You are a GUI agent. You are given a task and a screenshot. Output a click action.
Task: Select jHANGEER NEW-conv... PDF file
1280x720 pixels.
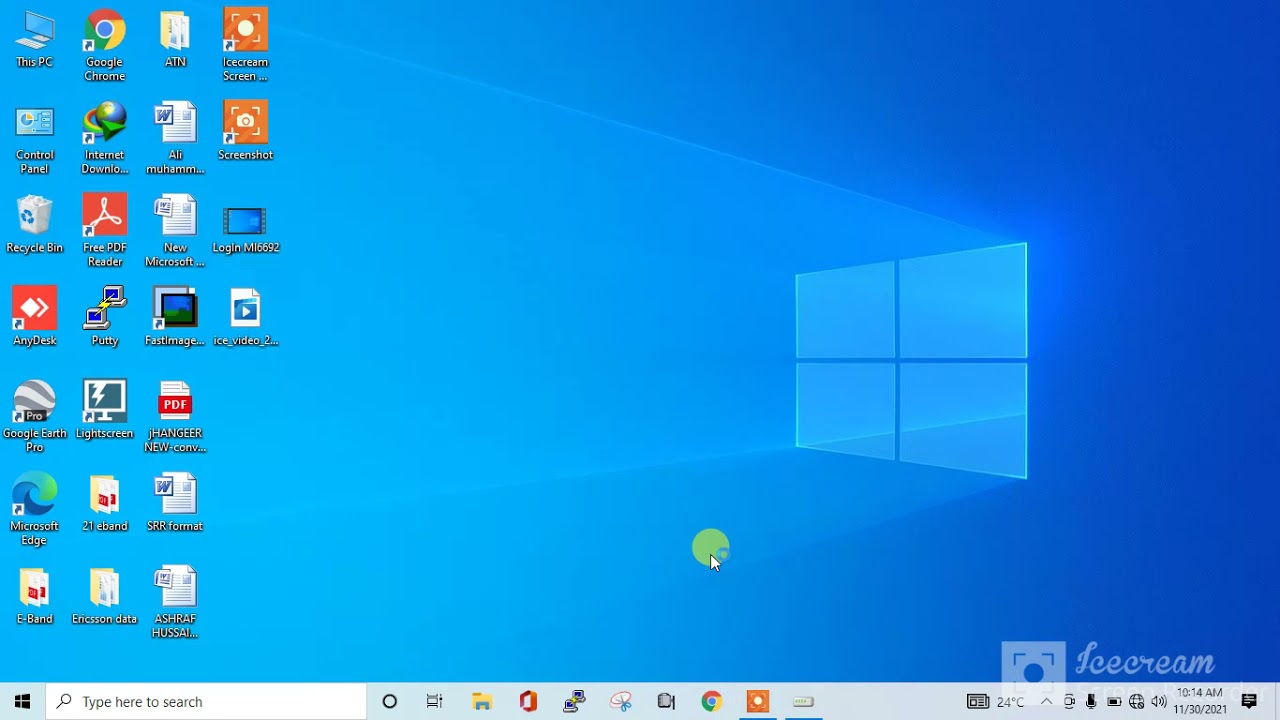click(175, 418)
